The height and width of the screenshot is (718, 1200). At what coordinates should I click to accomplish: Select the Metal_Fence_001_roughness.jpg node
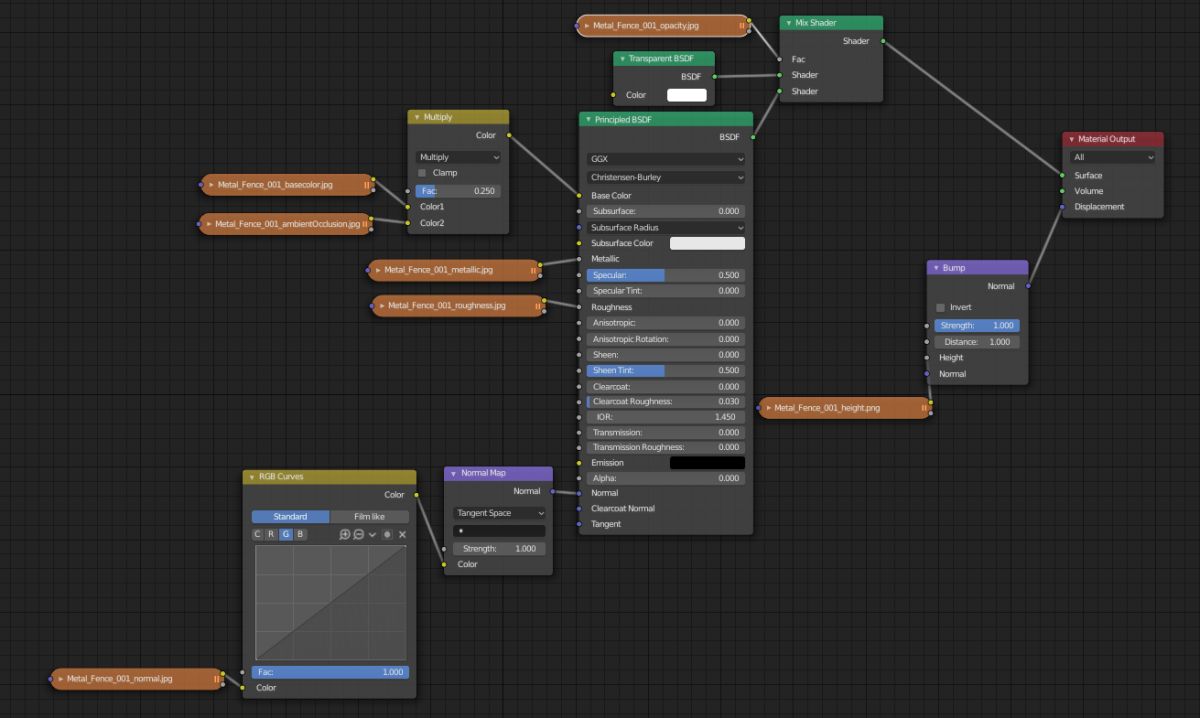click(459, 305)
